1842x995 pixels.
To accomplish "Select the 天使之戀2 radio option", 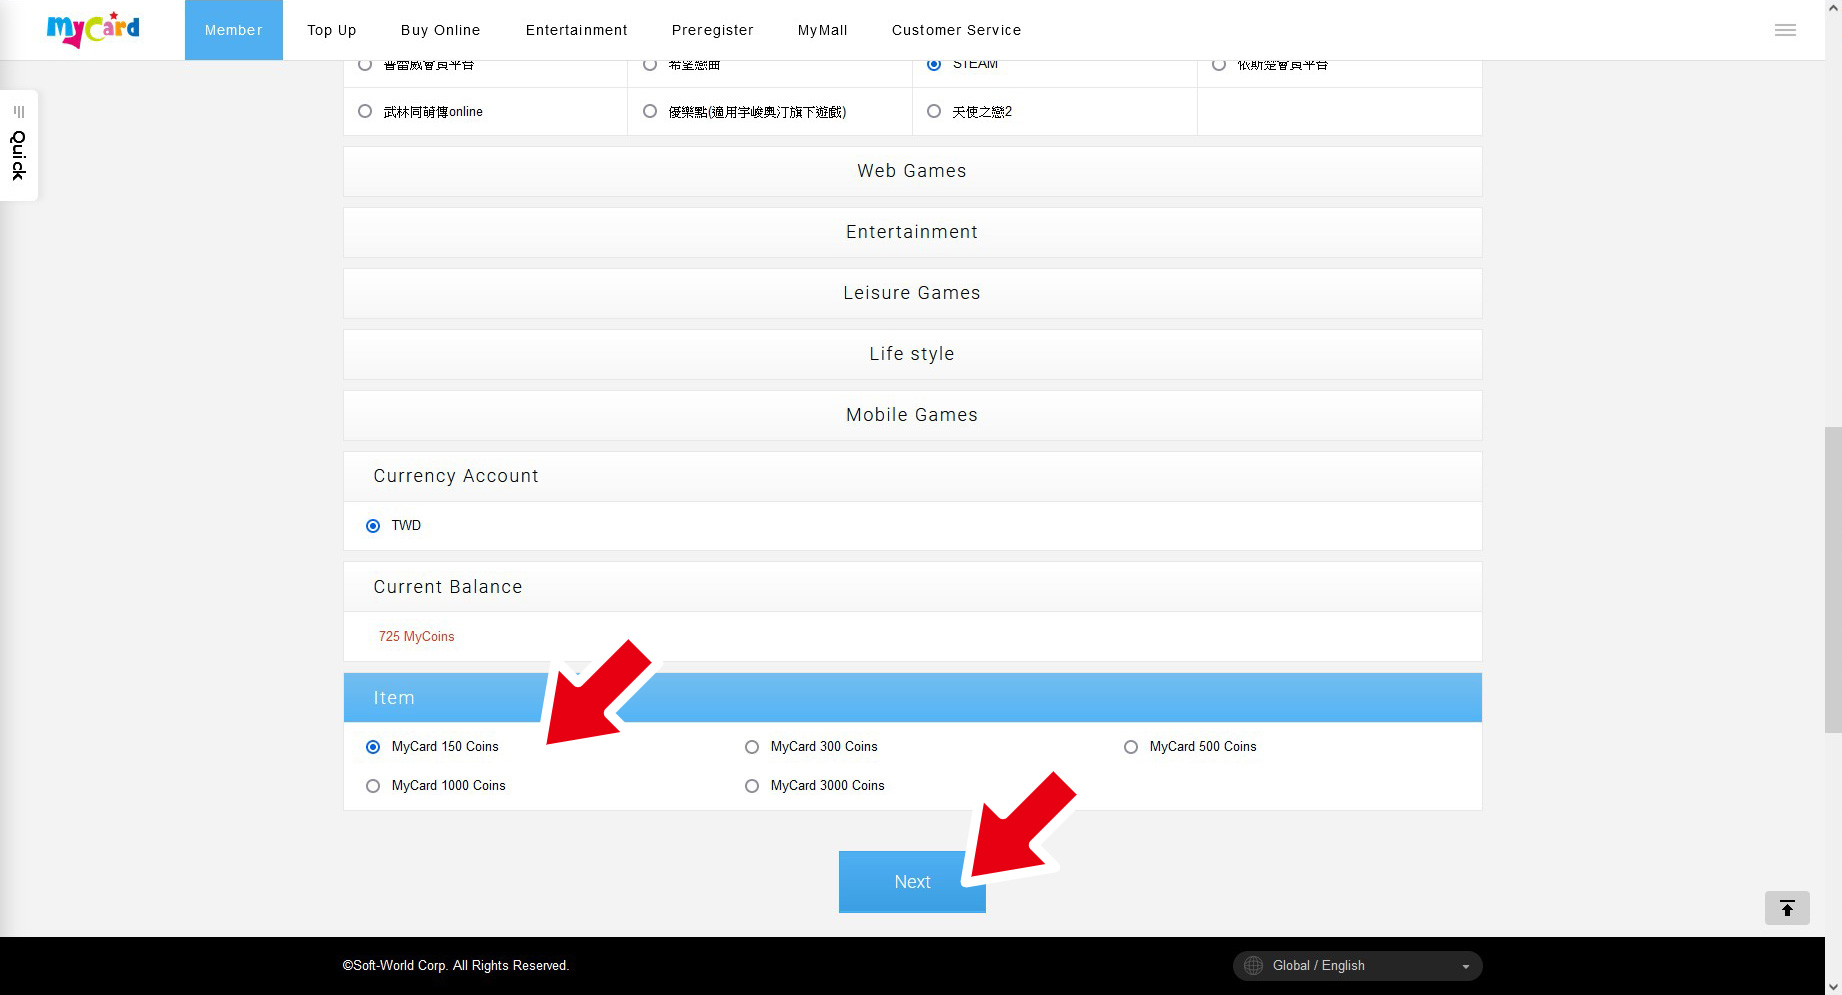I will 934,112.
